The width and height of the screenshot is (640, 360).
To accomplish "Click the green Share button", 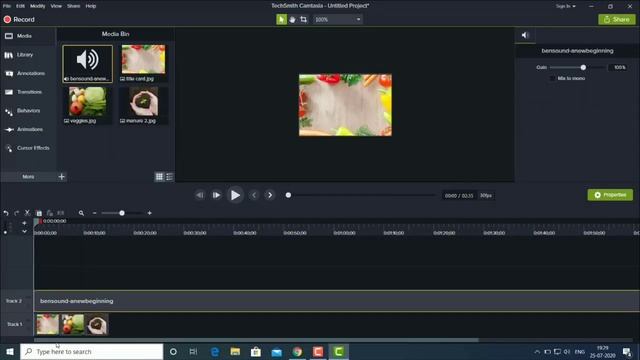I will [x=616, y=20].
